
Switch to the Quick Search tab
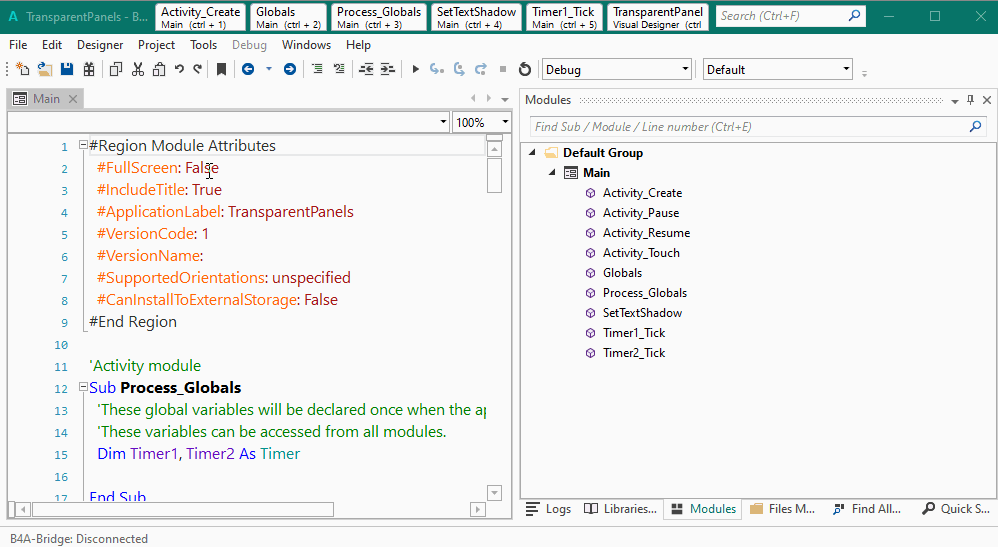point(956,509)
